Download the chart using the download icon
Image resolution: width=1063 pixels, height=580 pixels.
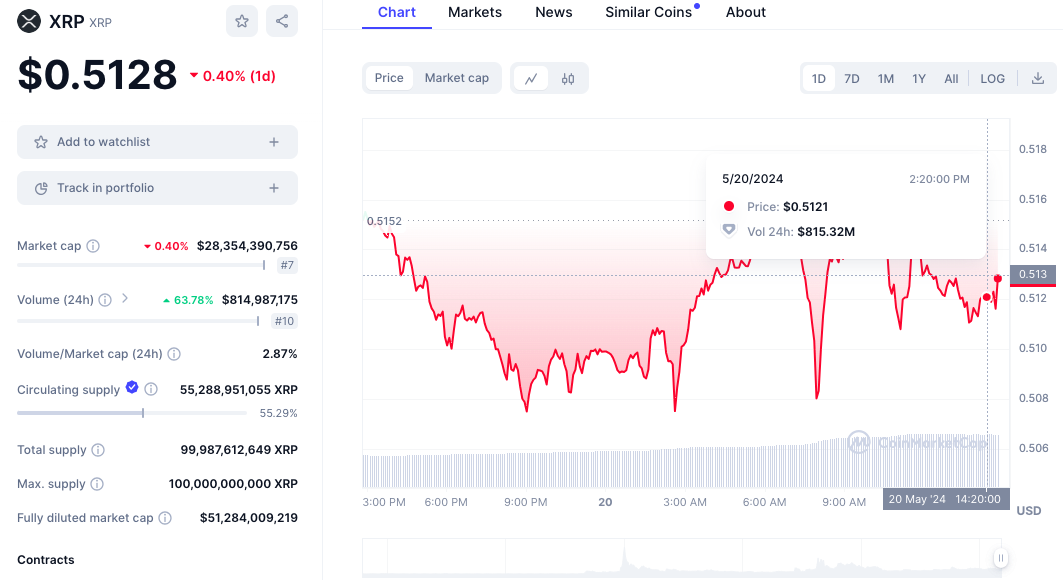pos(1038,77)
